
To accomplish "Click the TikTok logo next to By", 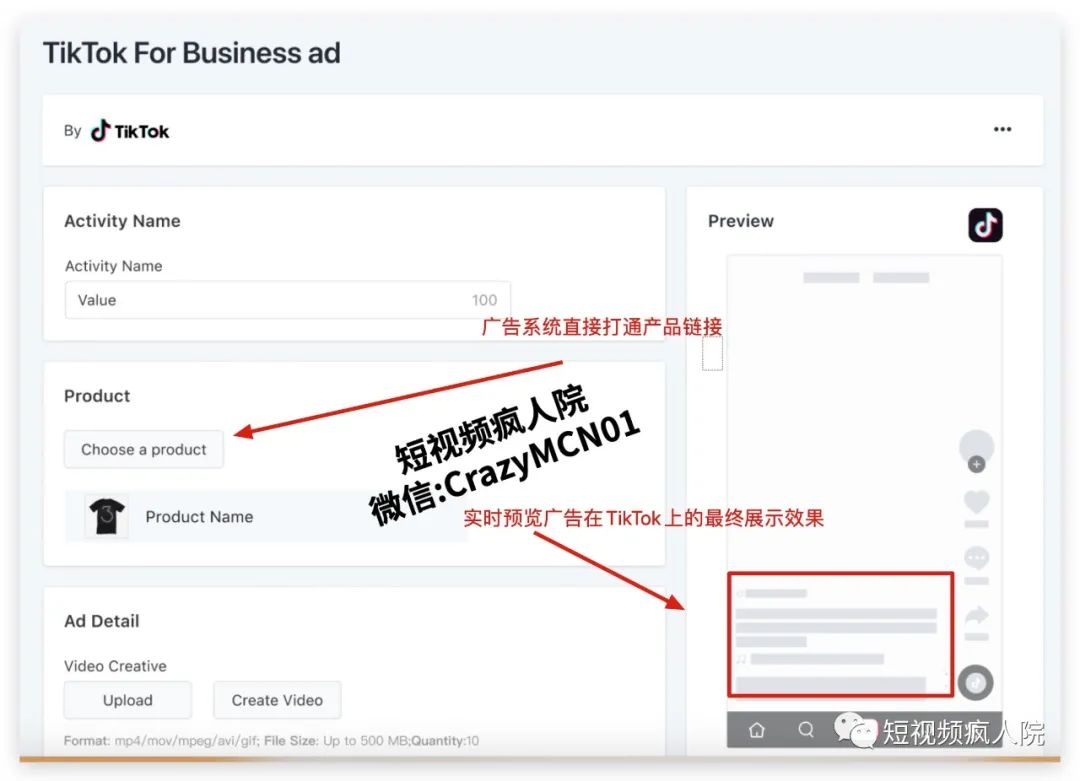I will pos(129,130).
